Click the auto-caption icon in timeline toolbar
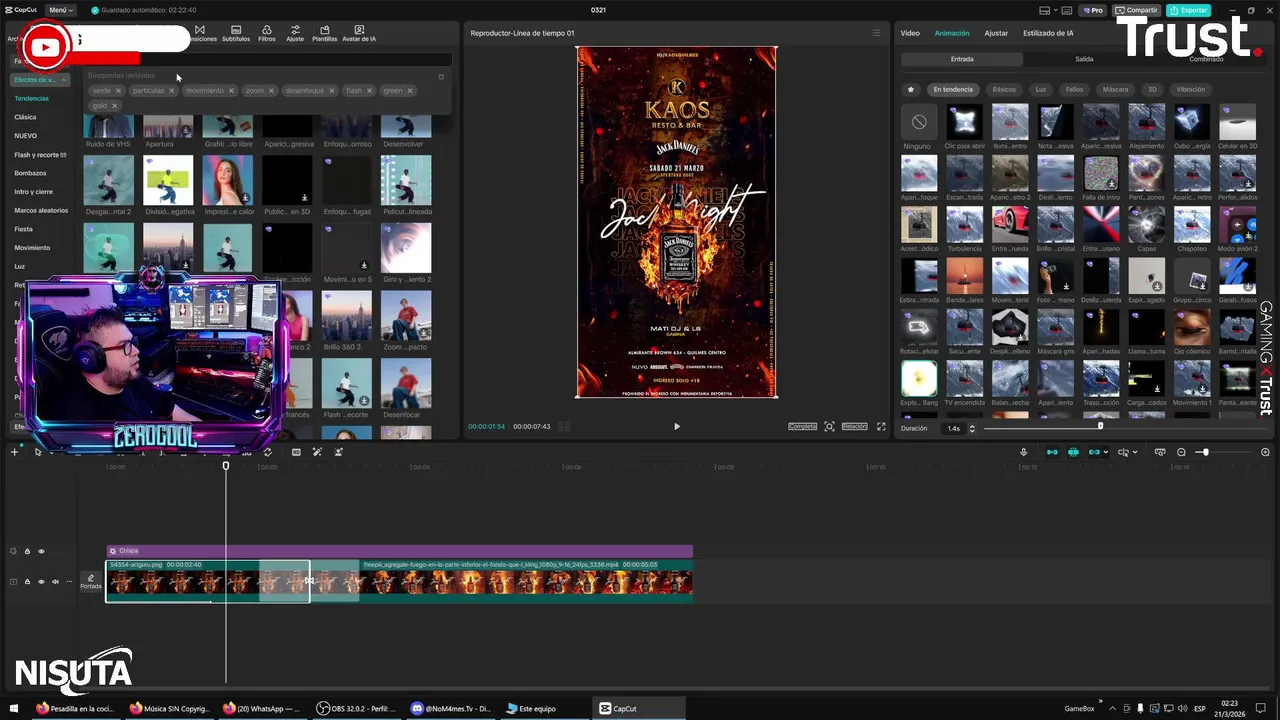Viewport: 1280px width, 720px height. tap(296, 452)
